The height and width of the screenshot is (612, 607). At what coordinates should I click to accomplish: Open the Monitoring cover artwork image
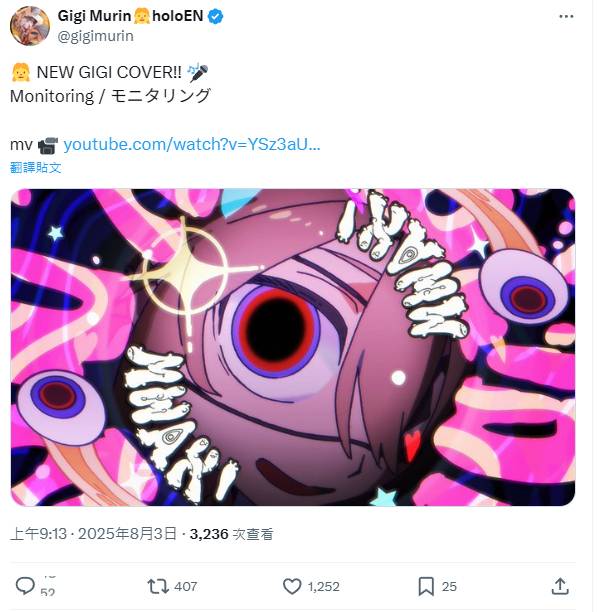click(x=293, y=347)
